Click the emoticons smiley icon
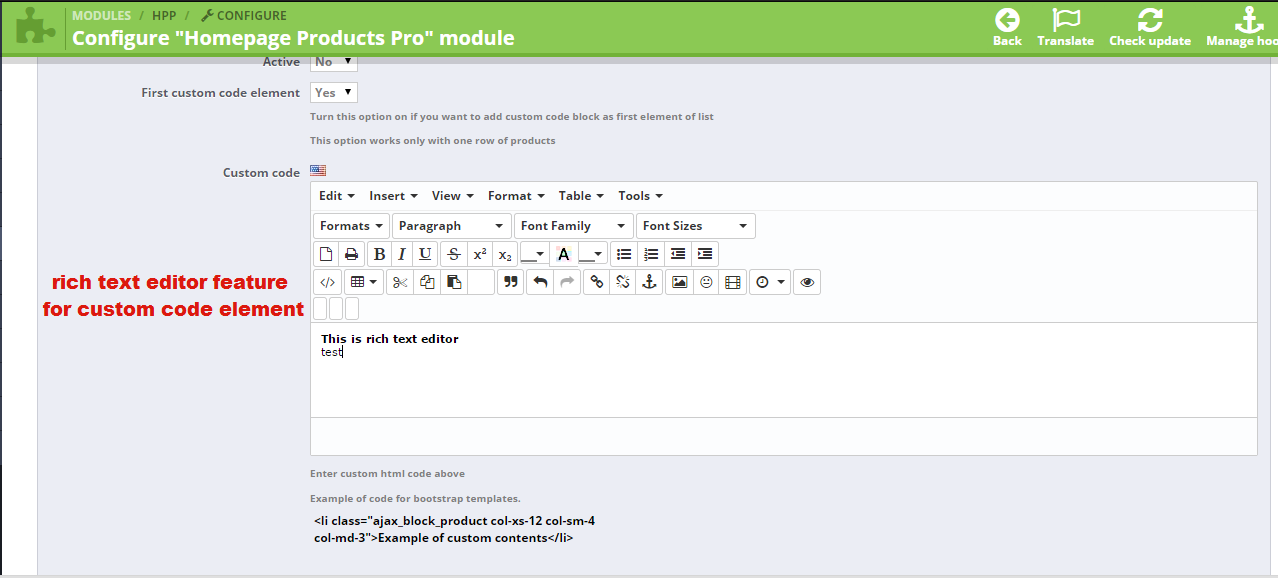The height and width of the screenshot is (578, 1278). click(x=706, y=282)
